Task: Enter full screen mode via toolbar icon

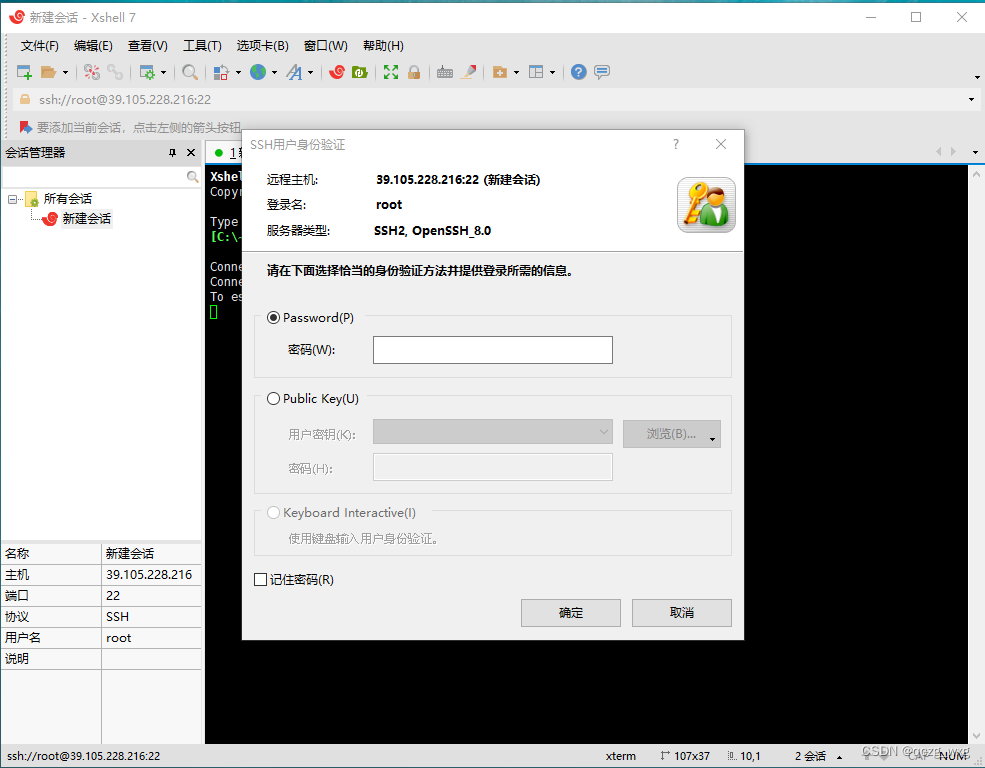Action: coord(390,72)
